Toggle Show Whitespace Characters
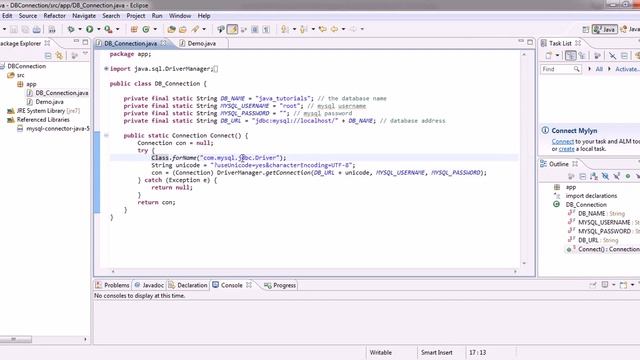This screenshot has height=360, width=640. [x=266, y=29]
